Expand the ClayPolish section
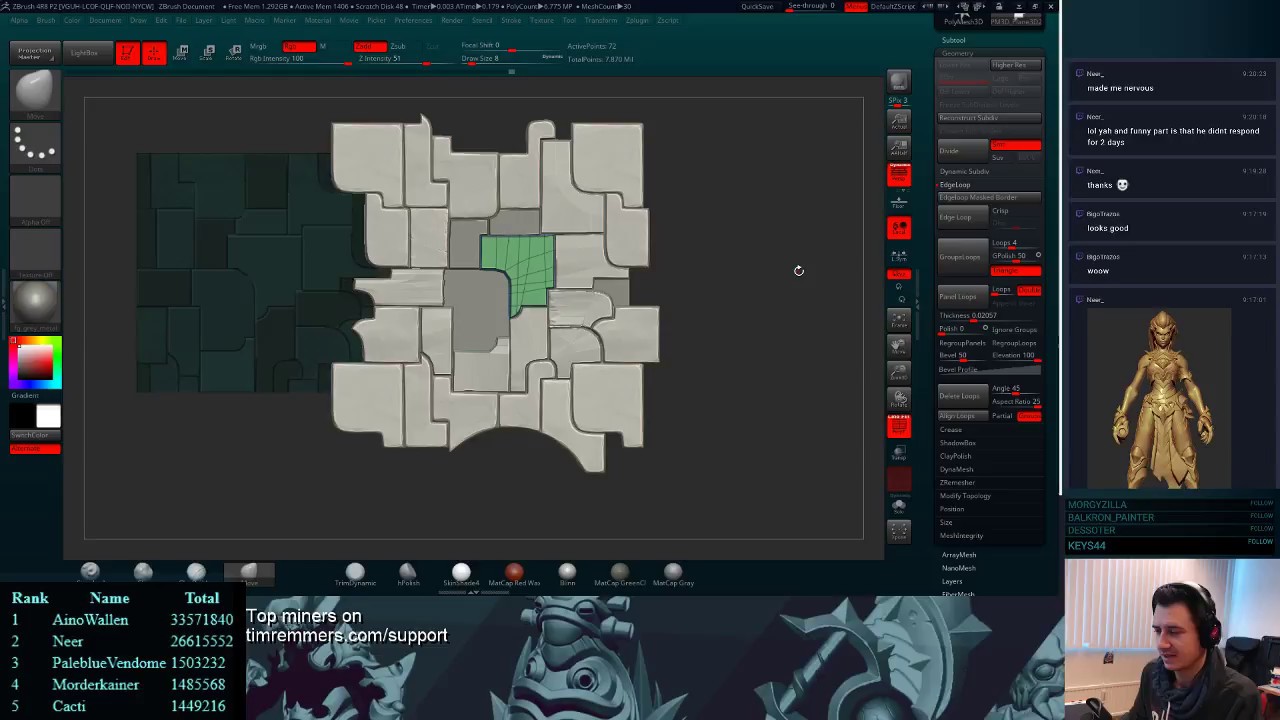The height and width of the screenshot is (720, 1280). coord(955,456)
